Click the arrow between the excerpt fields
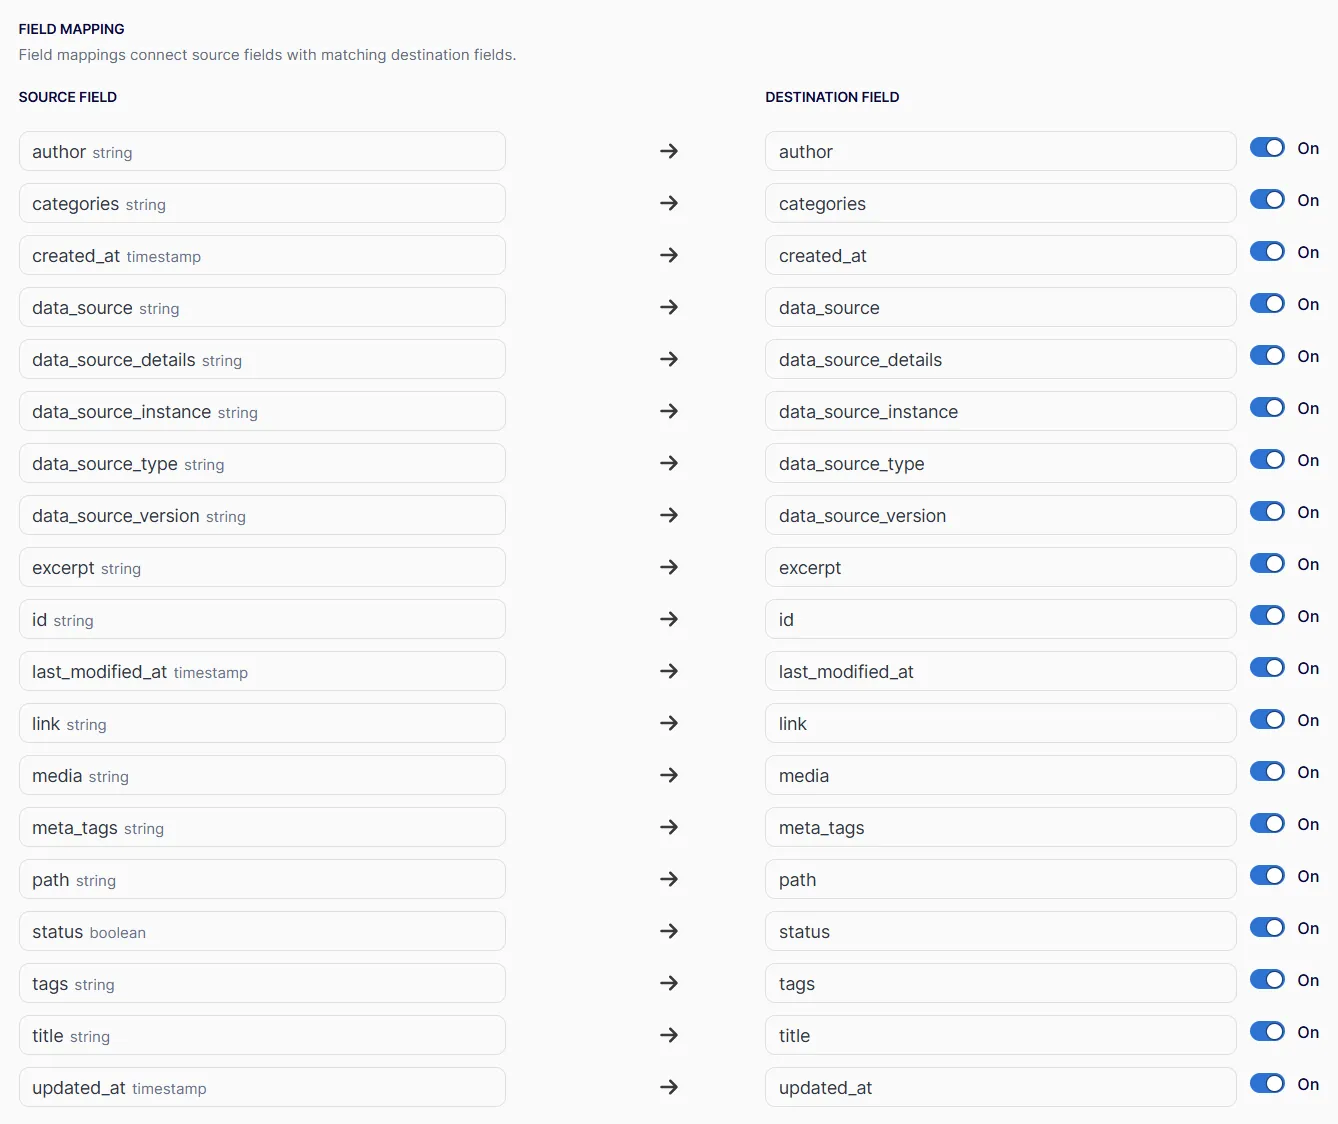This screenshot has height=1124, width=1338. coord(669,567)
